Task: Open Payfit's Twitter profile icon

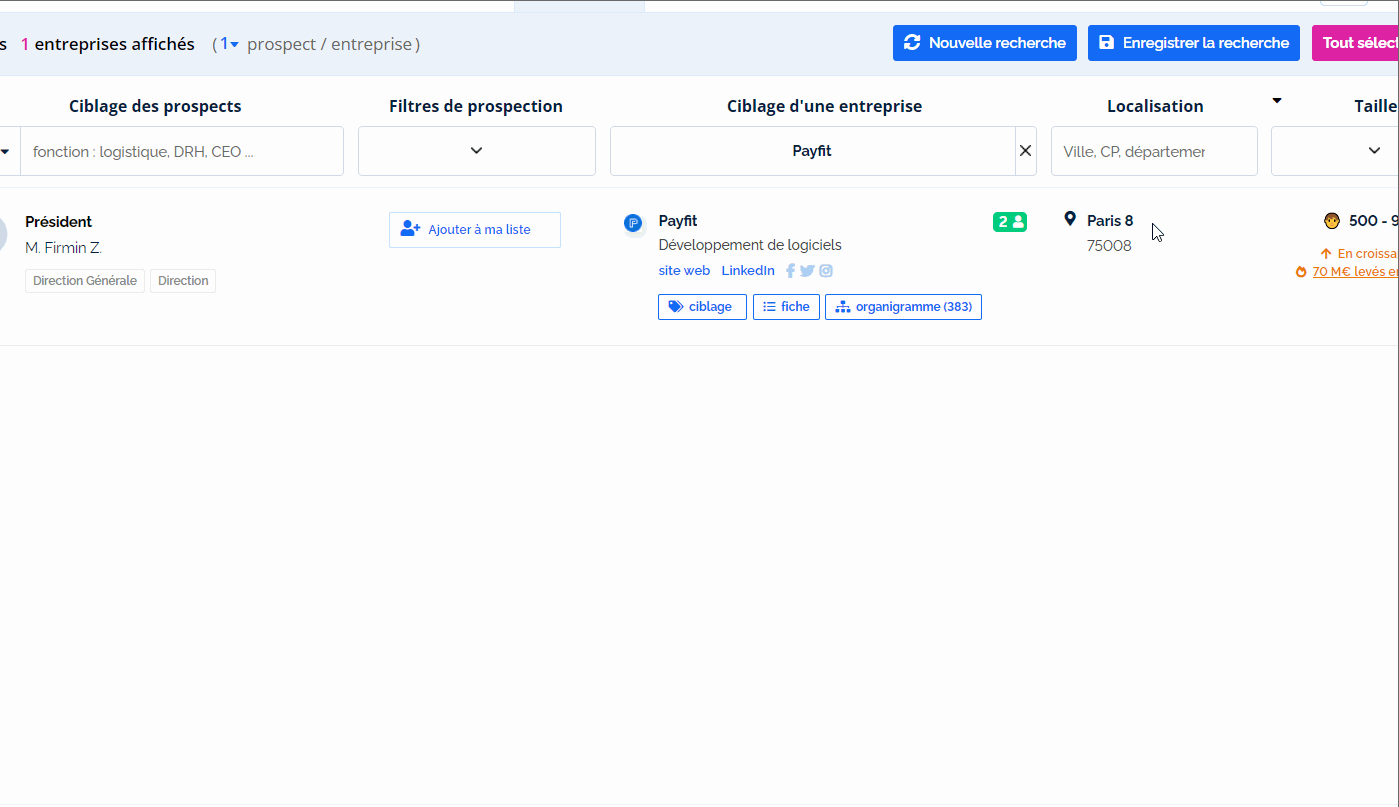Action: [x=807, y=271]
